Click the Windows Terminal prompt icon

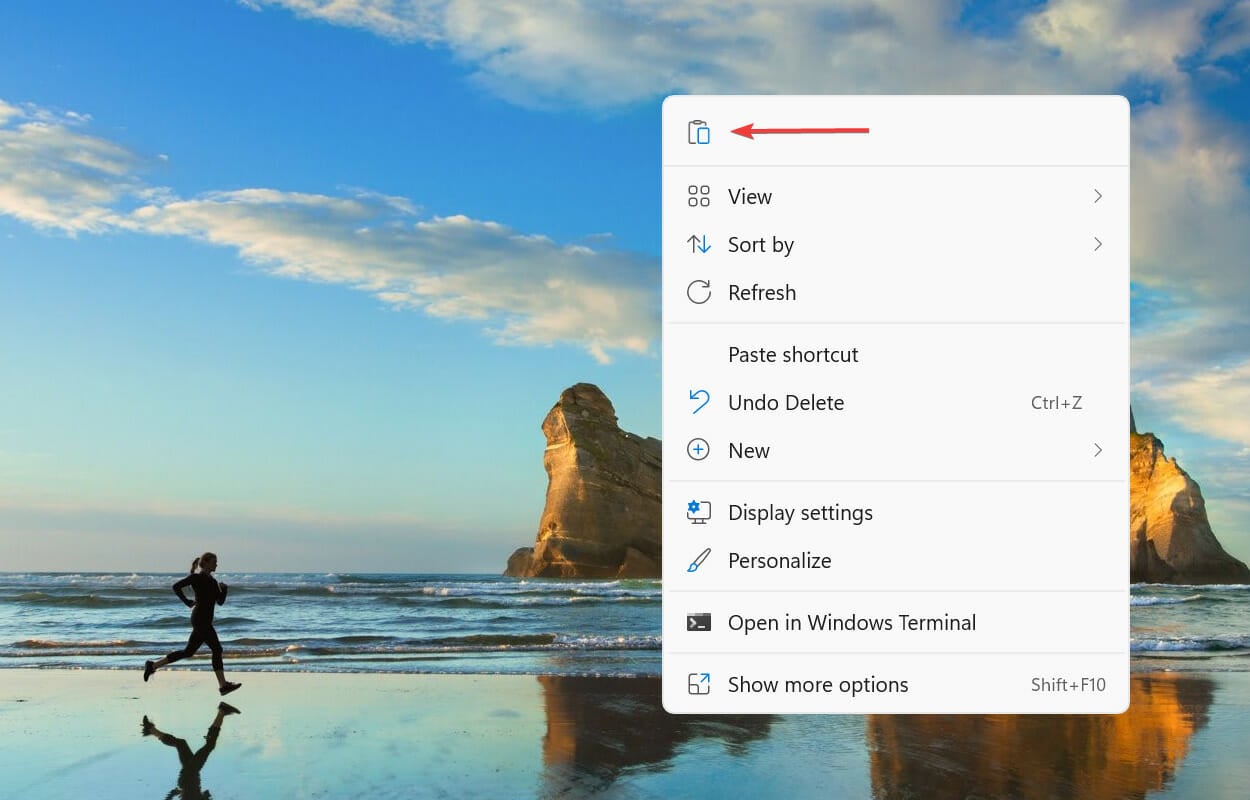[x=699, y=622]
